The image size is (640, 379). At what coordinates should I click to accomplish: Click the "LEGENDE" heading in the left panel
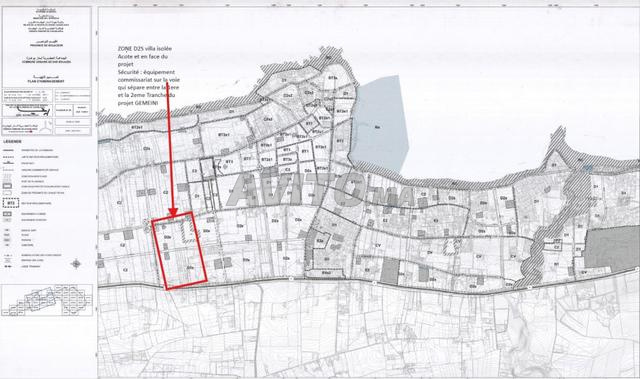pos(12,142)
